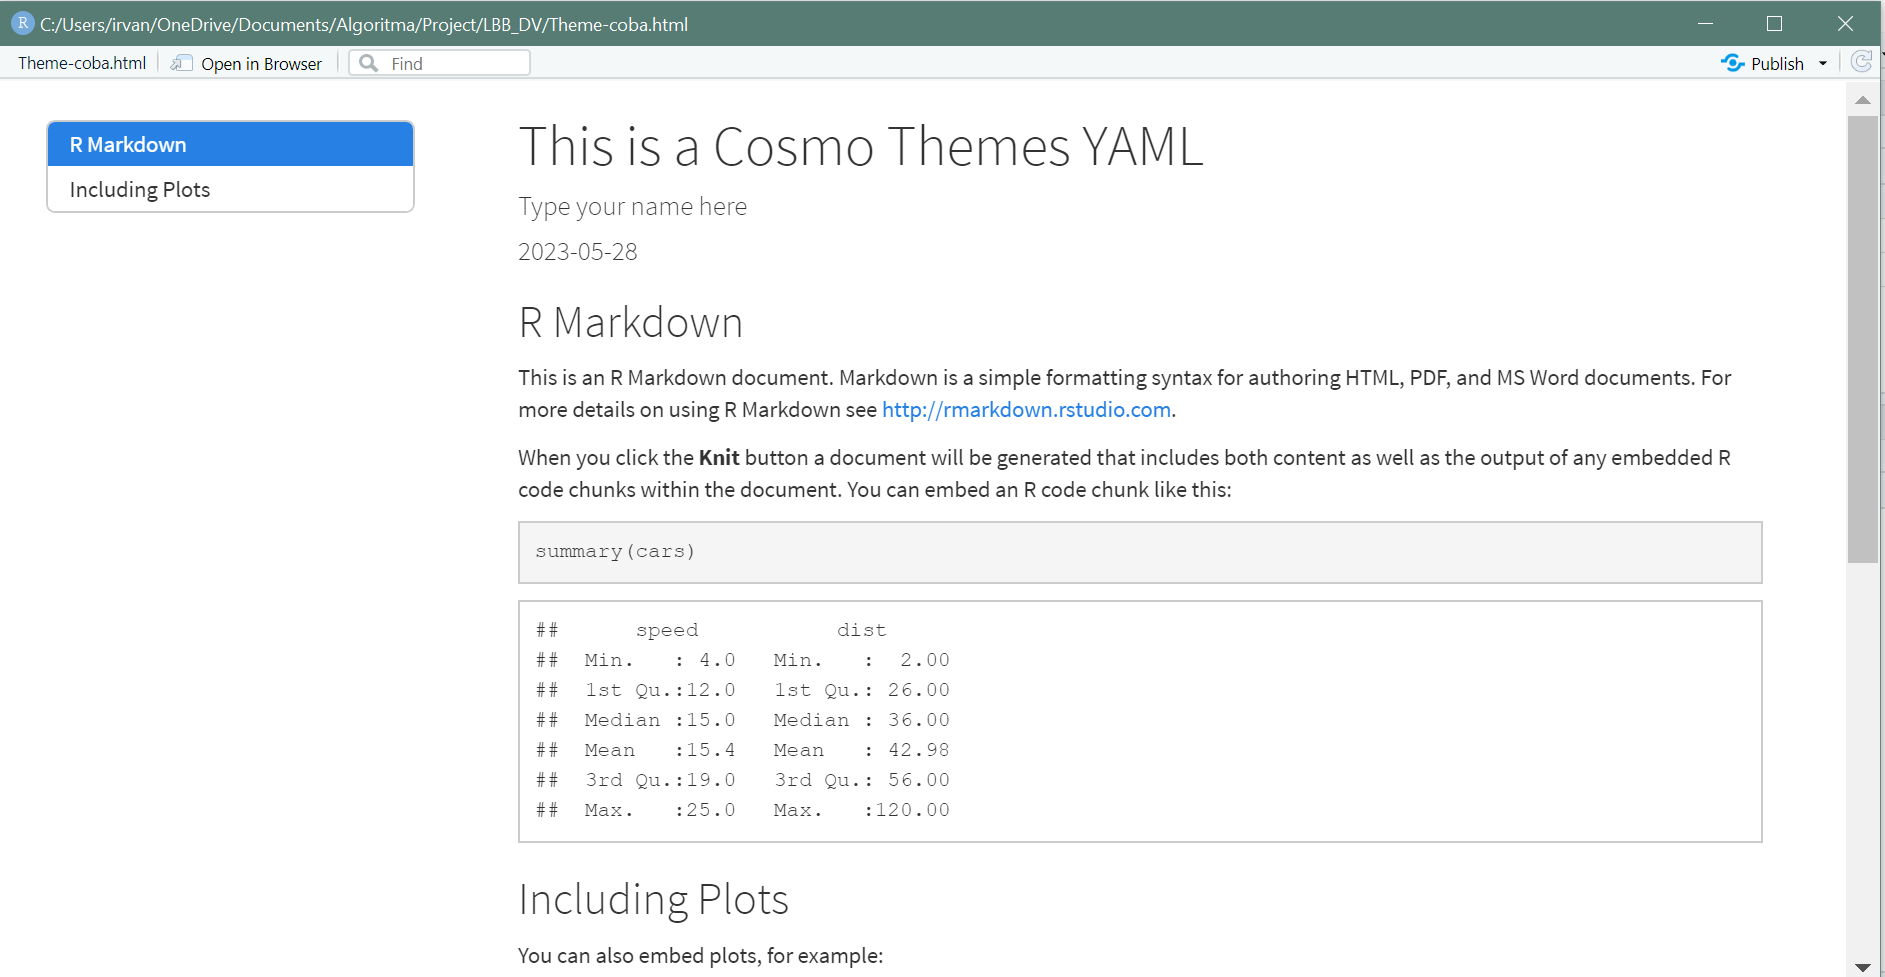
Task: Click the blue Publish icon
Action: (1732, 63)
